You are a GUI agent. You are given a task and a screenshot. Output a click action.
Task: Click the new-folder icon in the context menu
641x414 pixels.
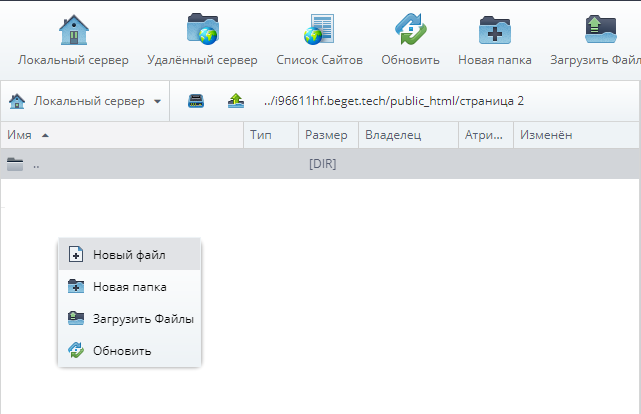coord(76,286)
